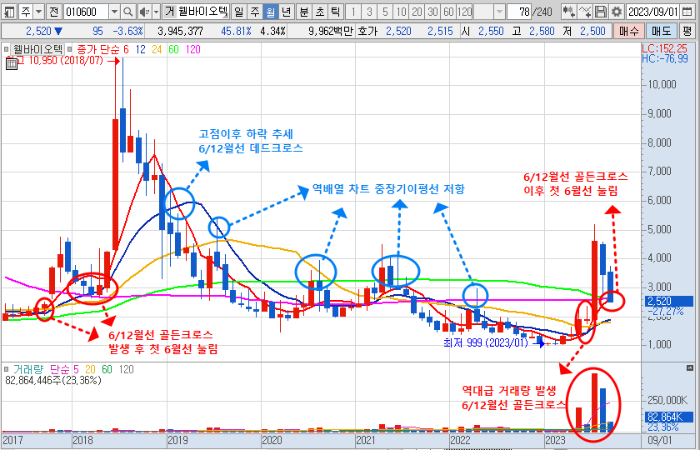The height and width of the screenshot is (450, 700).
Task: Select the 10 interval button
Action: point(401,12)
